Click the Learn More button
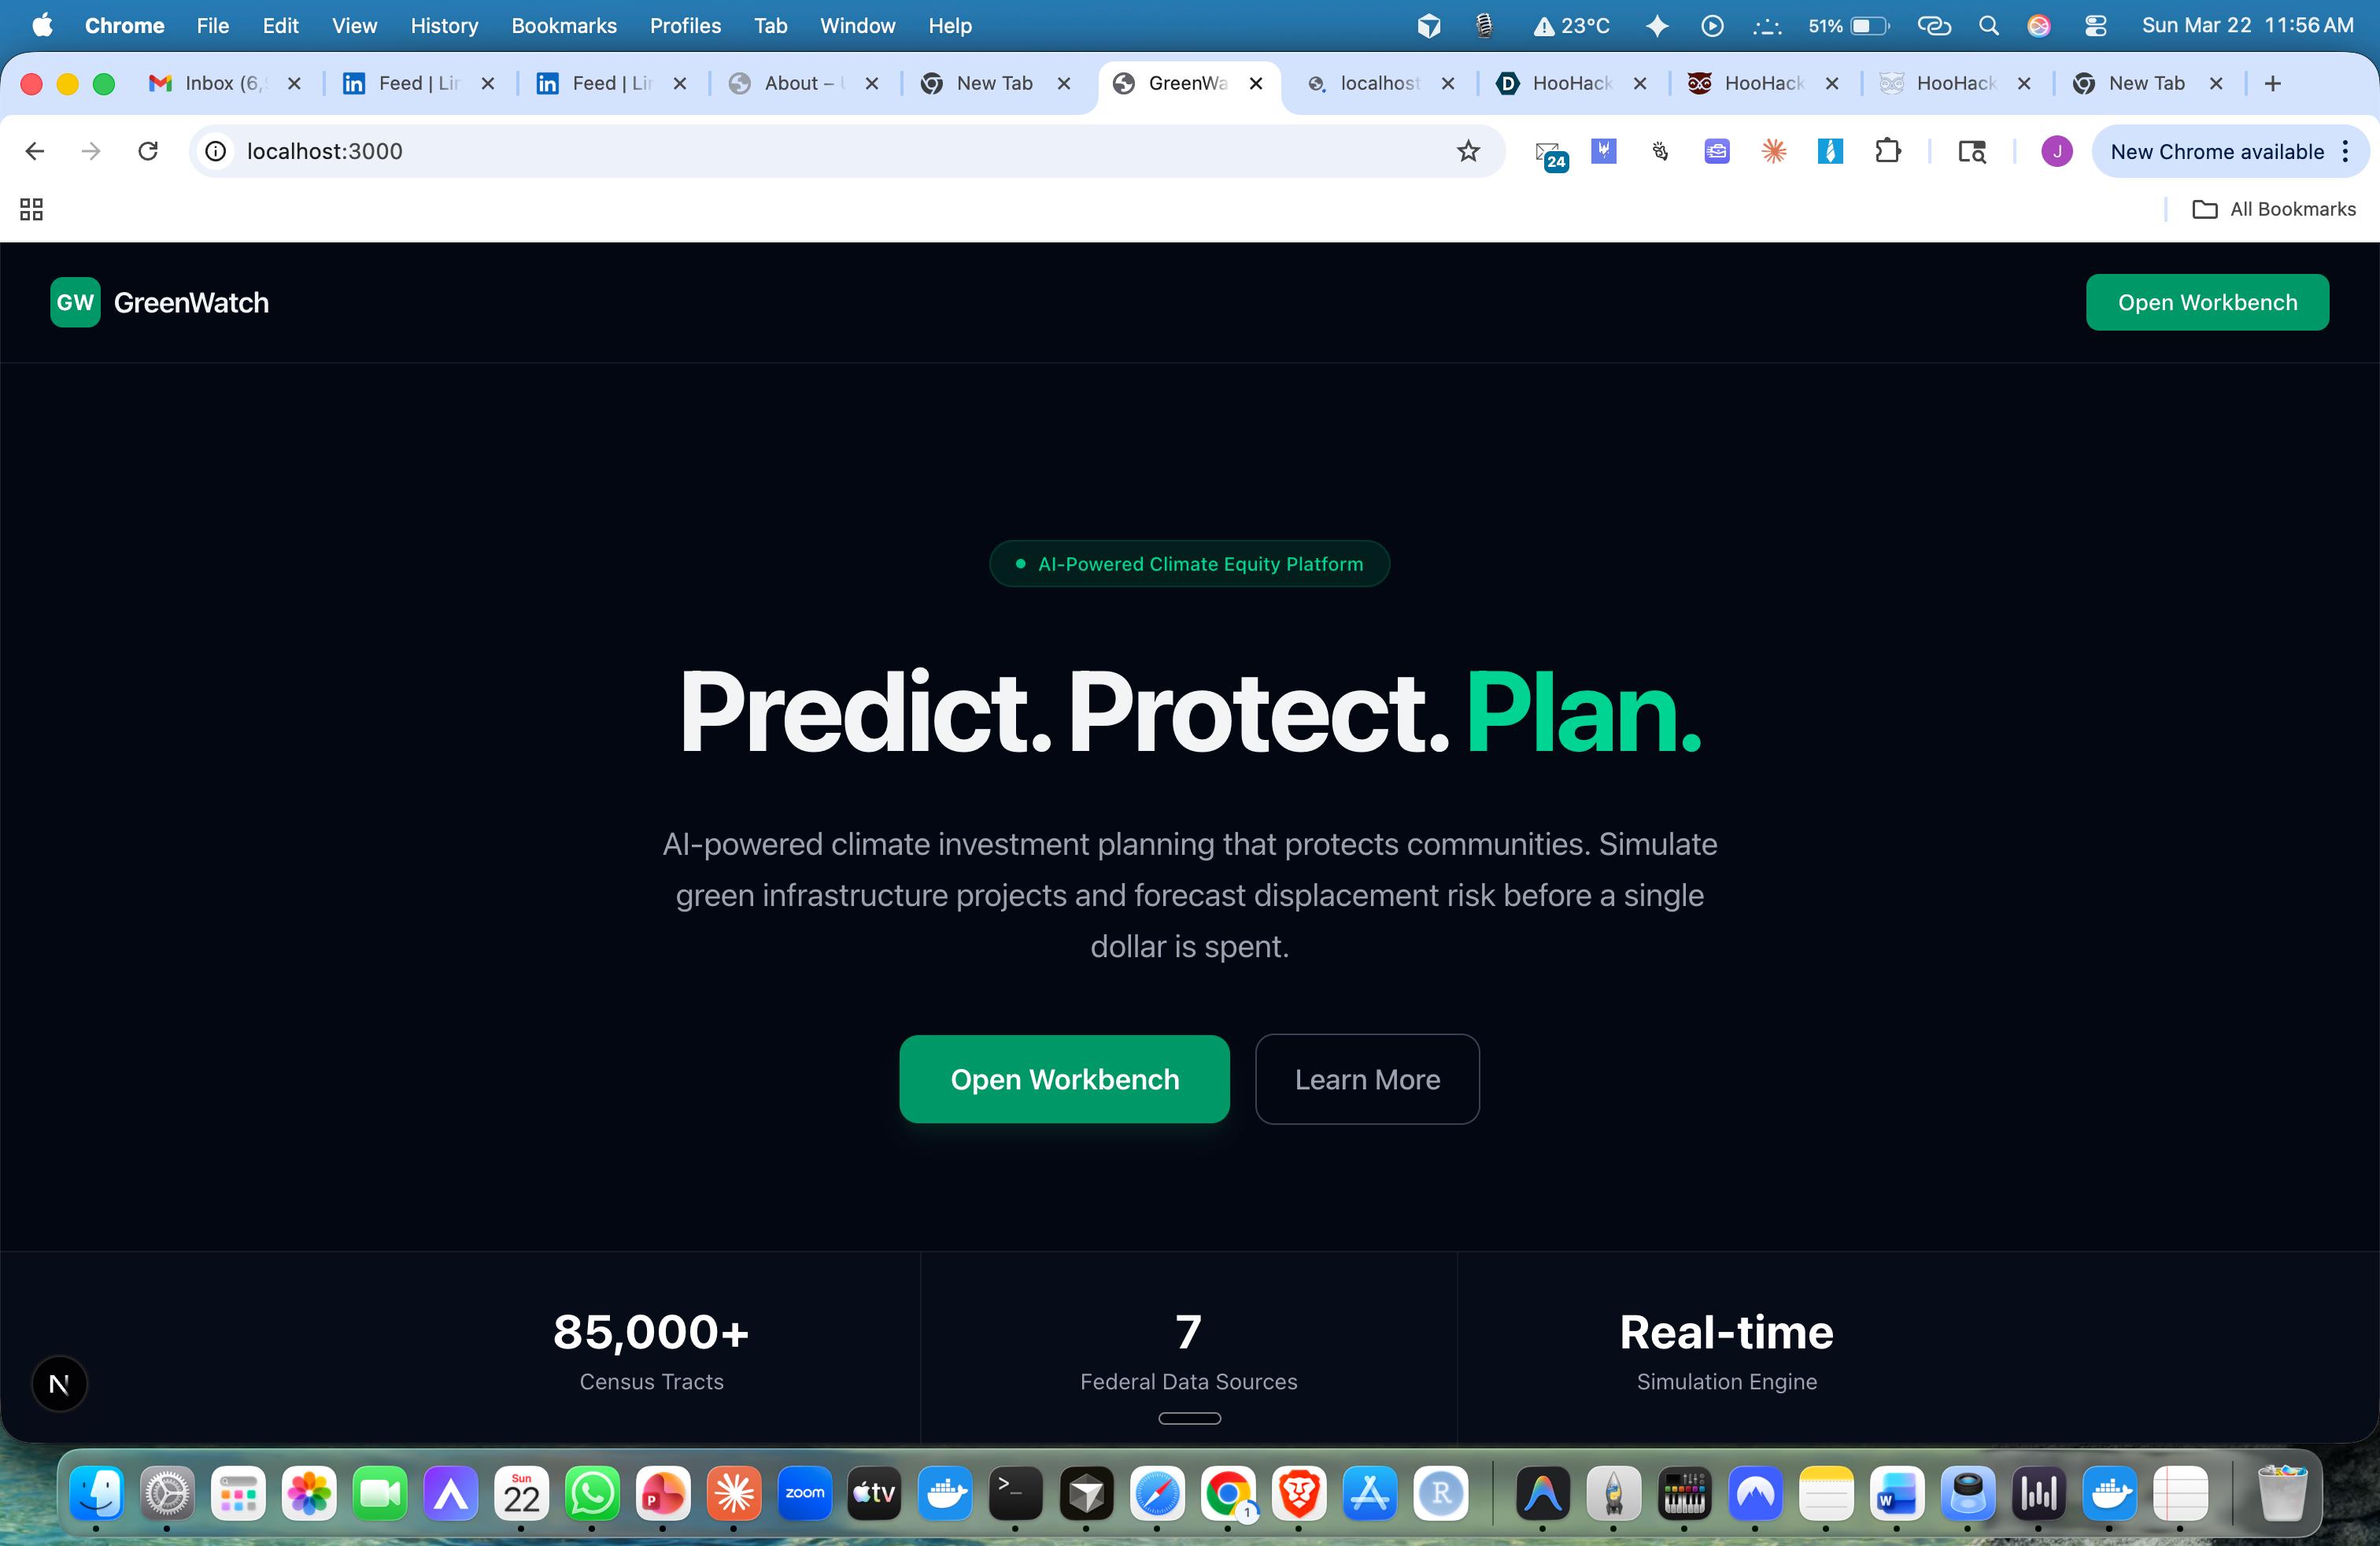Image resolution: width=2380 pixels, height=1546 pixels. (x=1367, y=1079)
